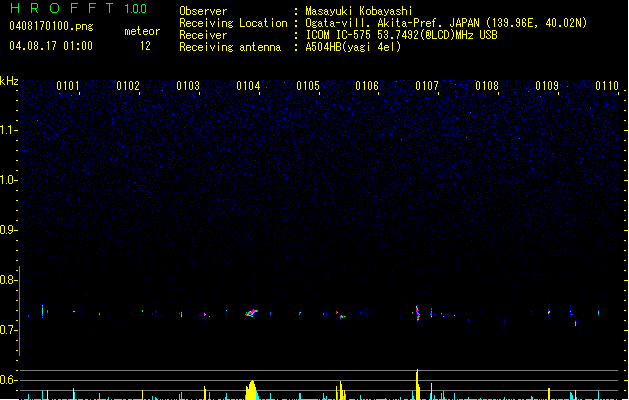Click time marker 0101
This screenshot has height=400, width=629.
(x=68, y=86)
